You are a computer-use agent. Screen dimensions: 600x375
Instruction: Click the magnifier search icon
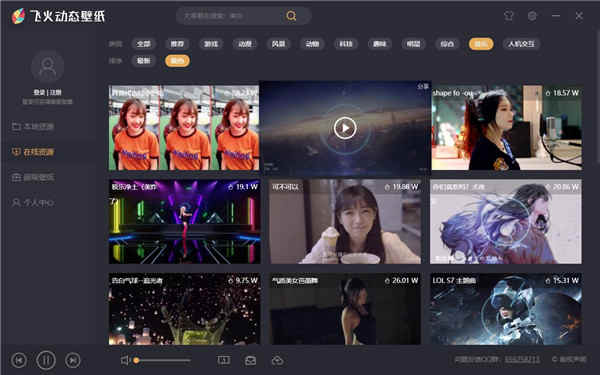coord(291,16)
